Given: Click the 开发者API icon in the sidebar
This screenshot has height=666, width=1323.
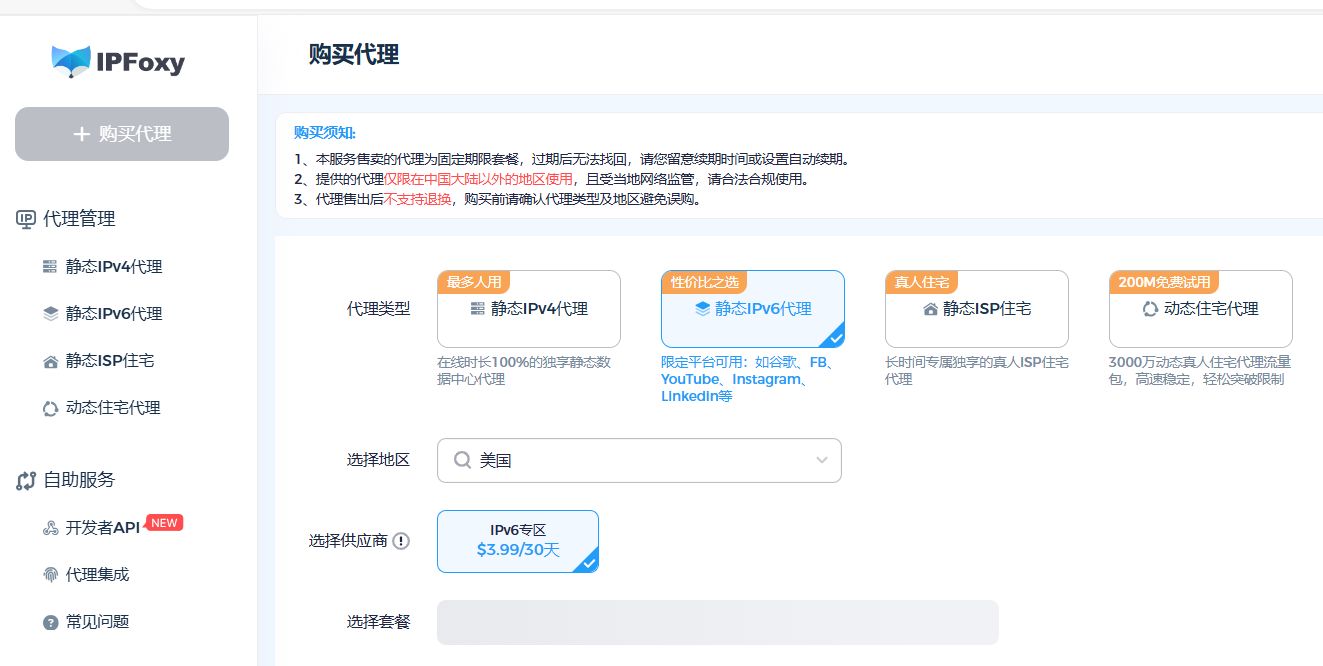Looking at the screenshot, I should pos(50,528).
